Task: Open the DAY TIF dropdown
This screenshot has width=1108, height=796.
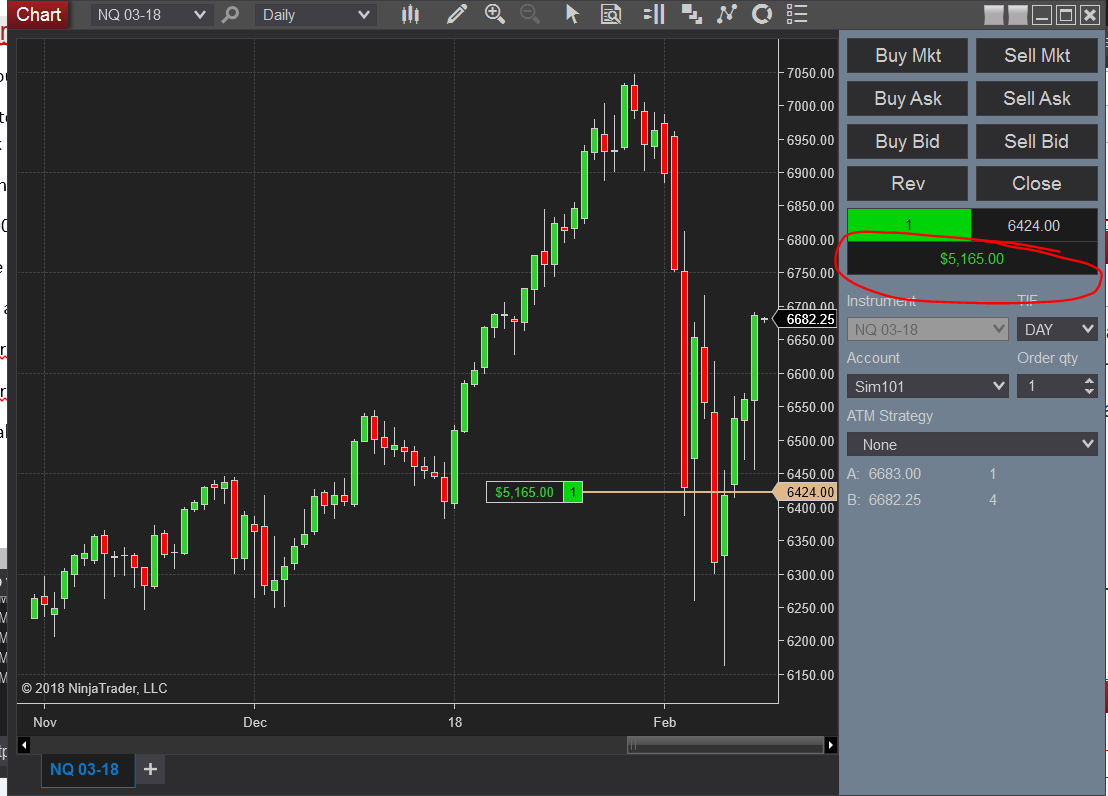Action: 1057,329
